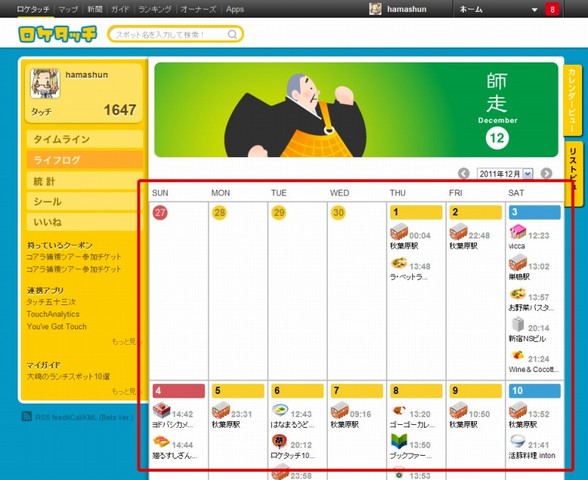Click date header 4 on Sunday
Screen dimensions: 588x480
click(179, 391)
